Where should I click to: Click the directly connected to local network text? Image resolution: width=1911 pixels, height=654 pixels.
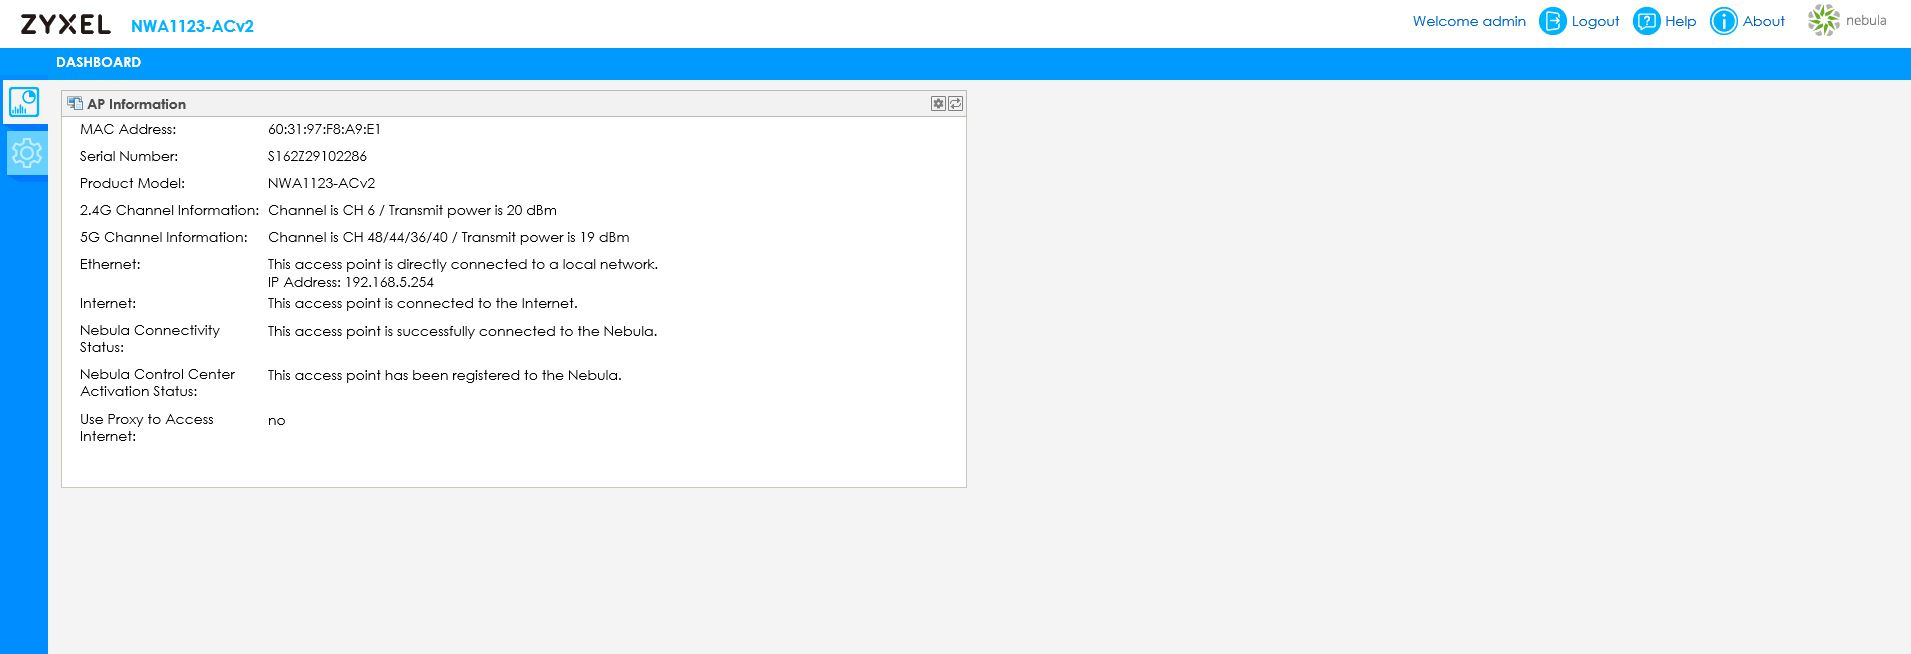click(462, 264)
